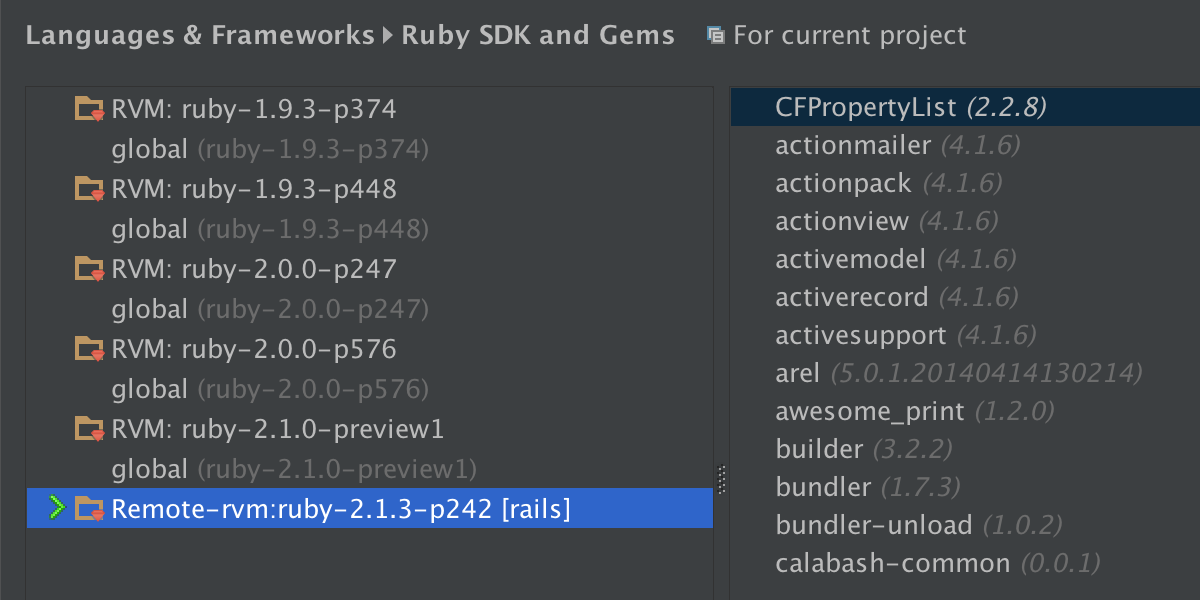Viewport: 1200px width, 600px height.
Task: Click the RVM ruby-2.0.0-p576 folder icon
Action: [x=90, y=348]
